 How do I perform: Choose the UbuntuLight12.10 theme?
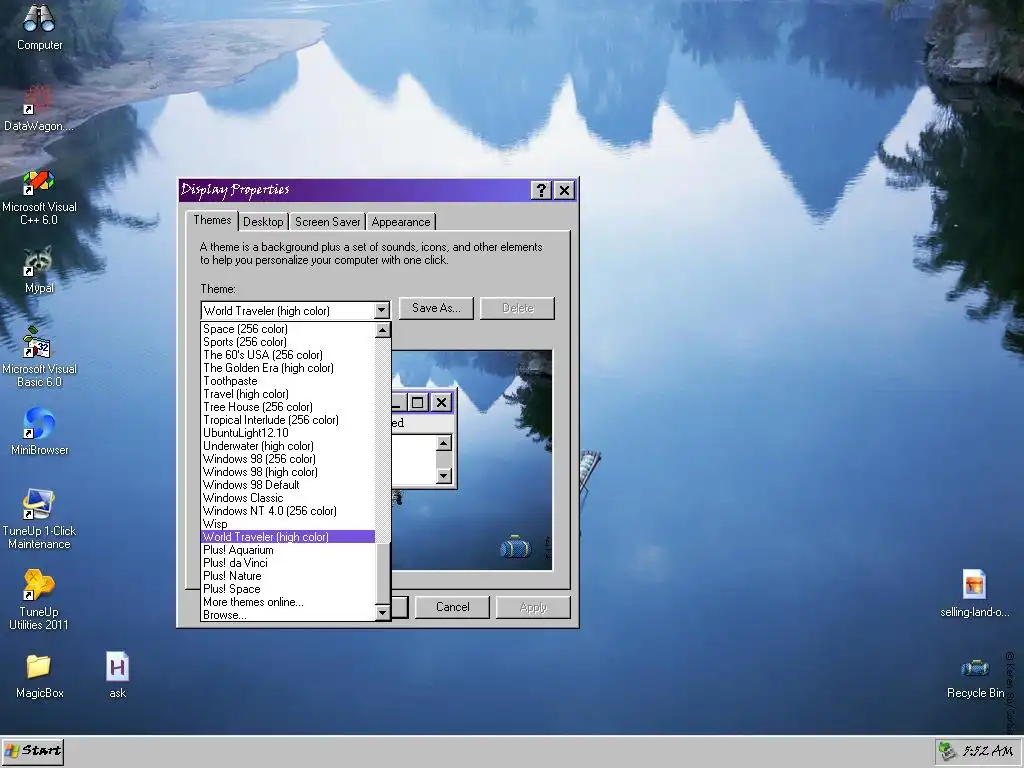[288, 433]
